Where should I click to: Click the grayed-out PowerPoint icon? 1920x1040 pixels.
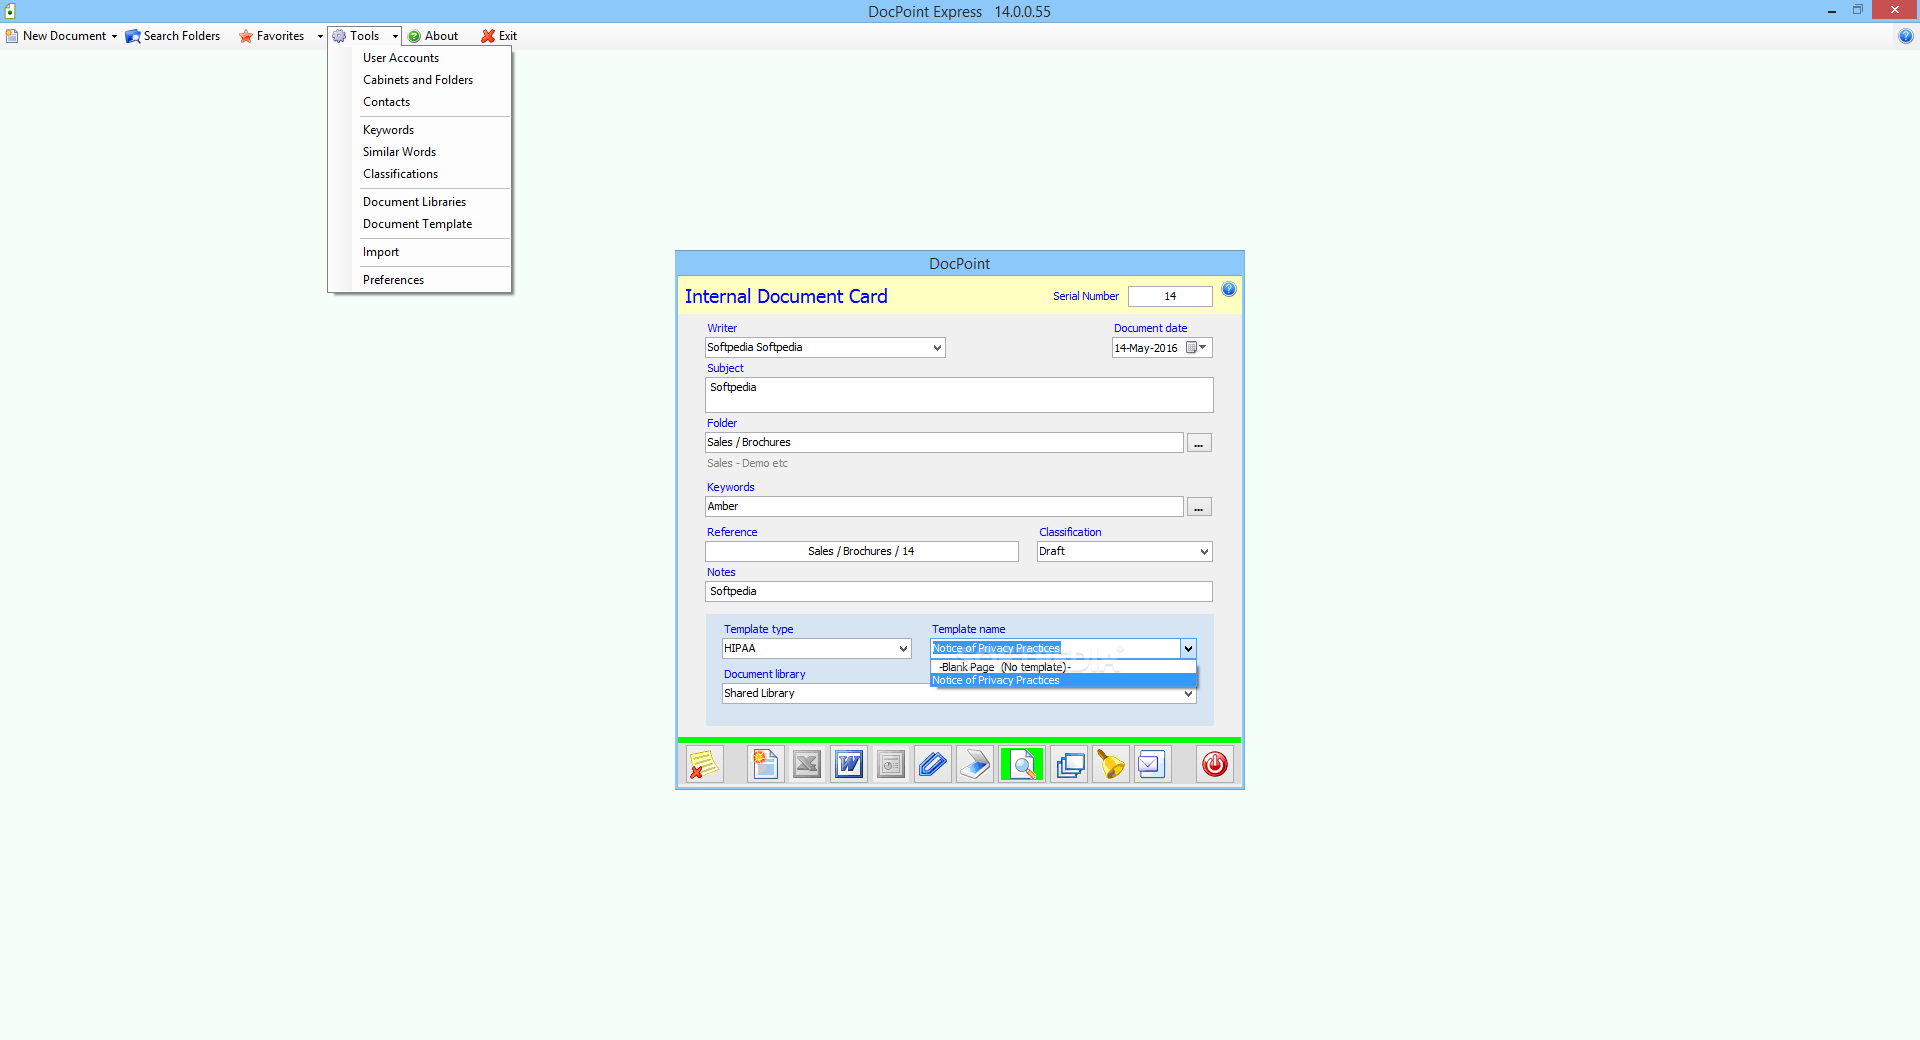point(891,765)
